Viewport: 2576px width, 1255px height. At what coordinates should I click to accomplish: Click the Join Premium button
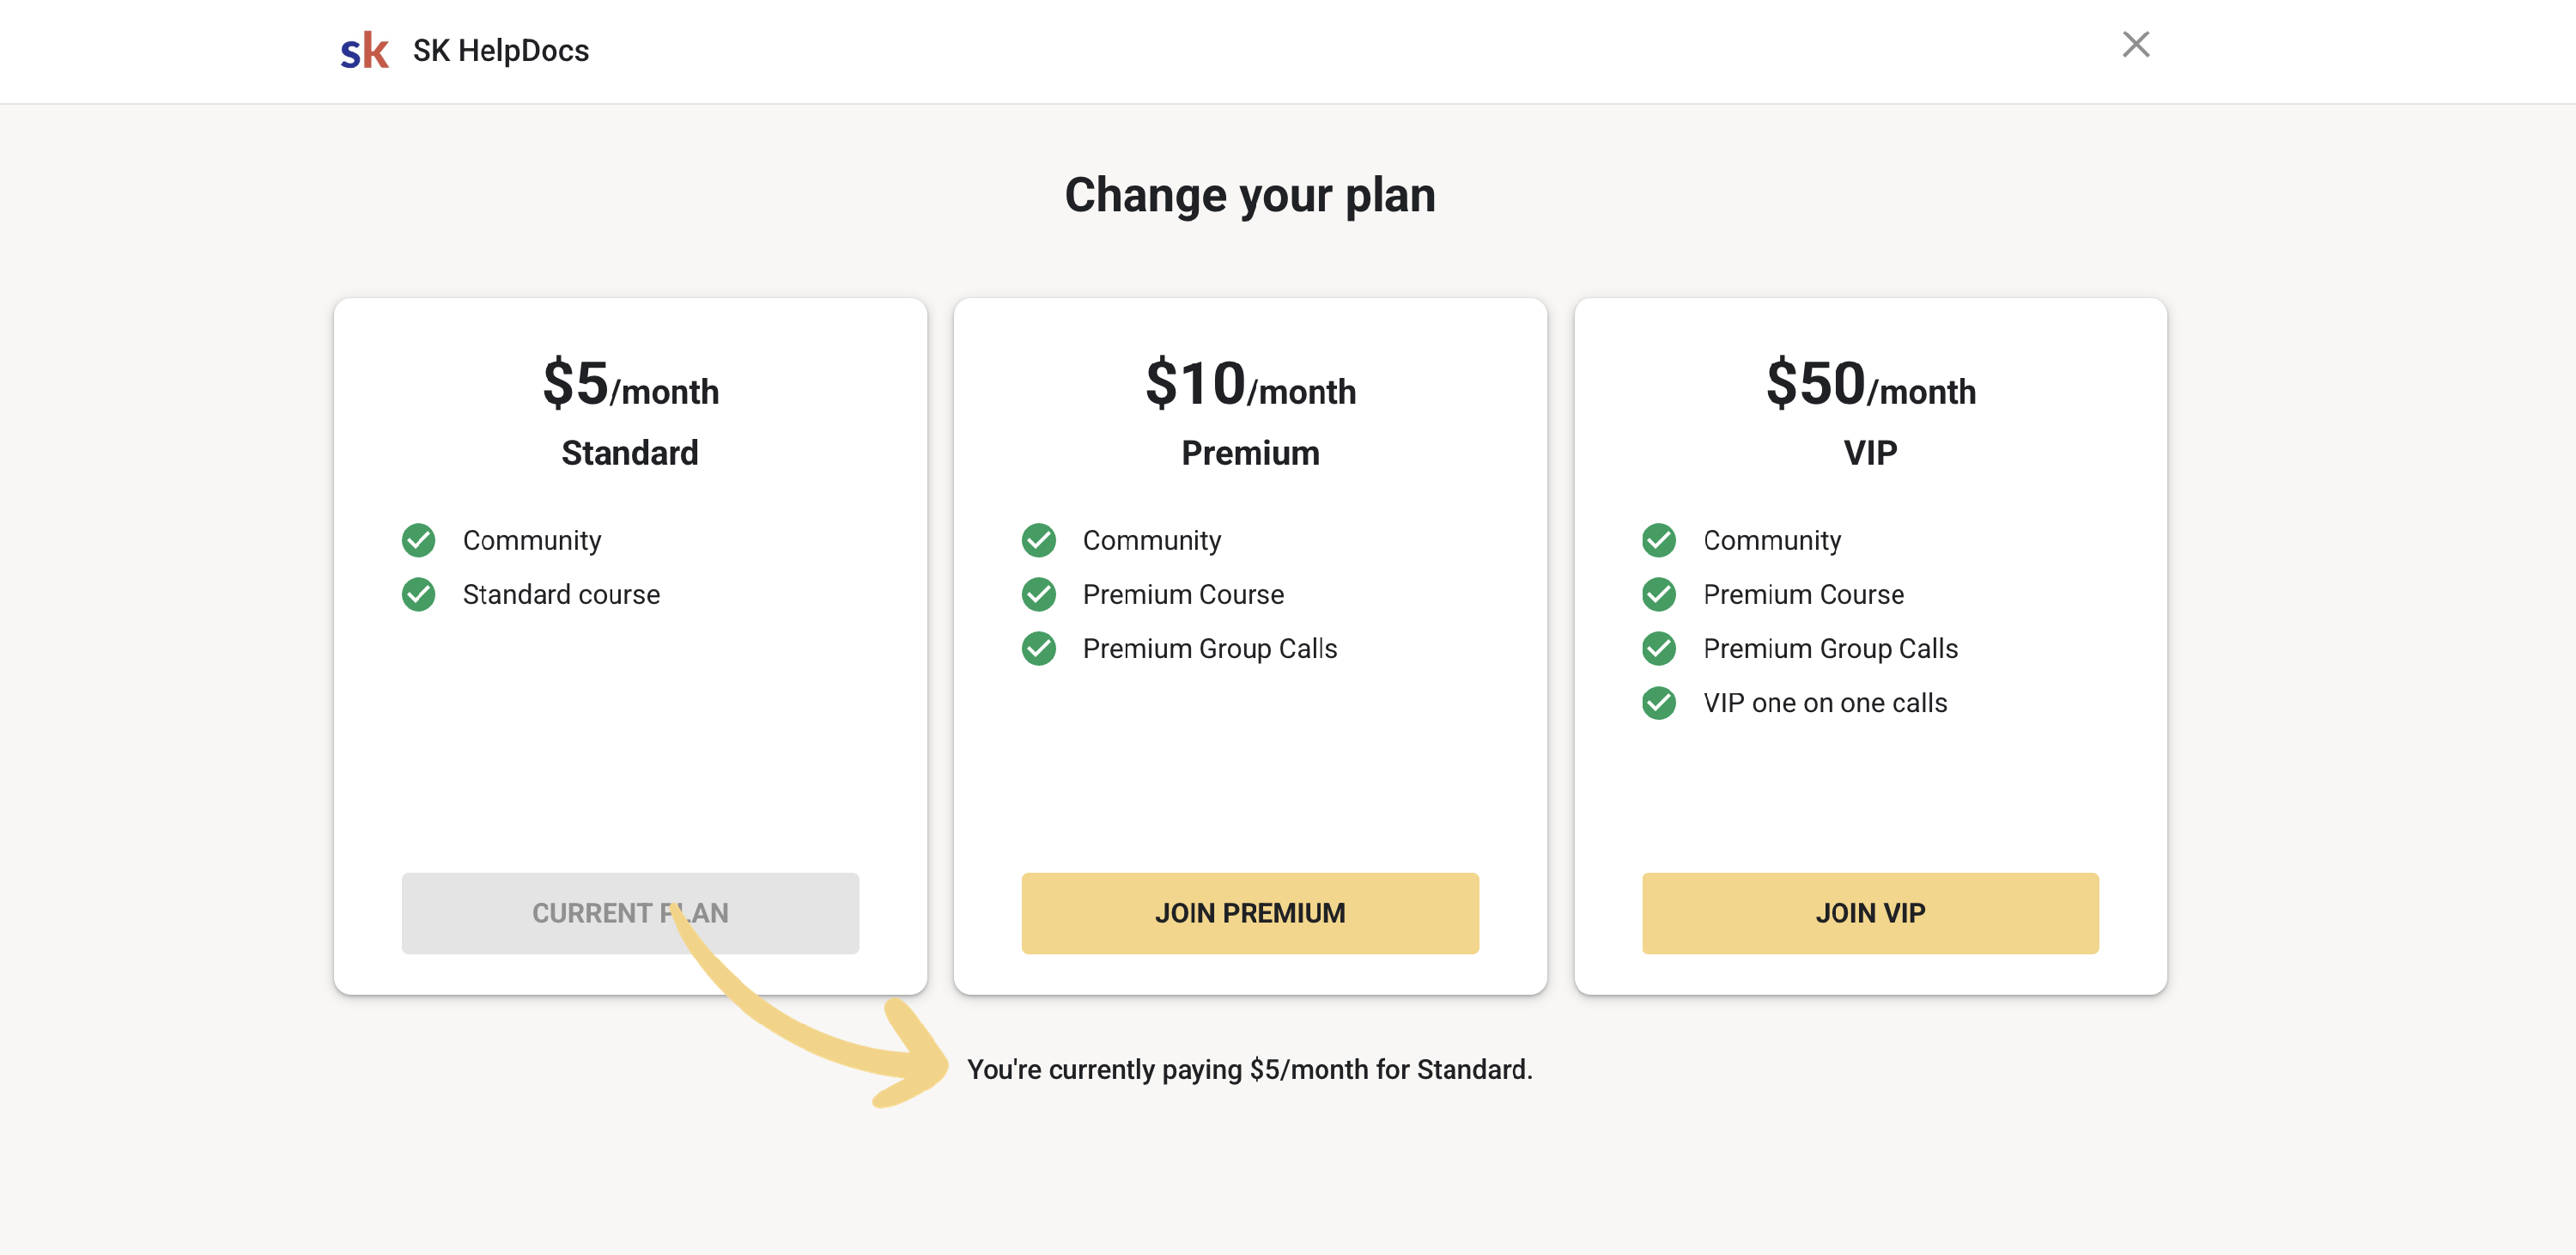pos(1249,912)
